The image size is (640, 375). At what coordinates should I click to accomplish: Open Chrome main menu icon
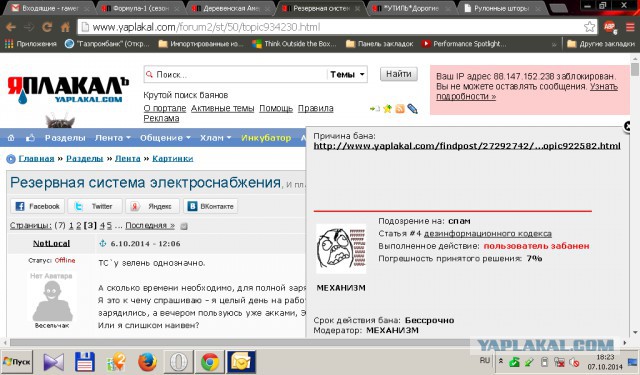[x=630, y=27]
